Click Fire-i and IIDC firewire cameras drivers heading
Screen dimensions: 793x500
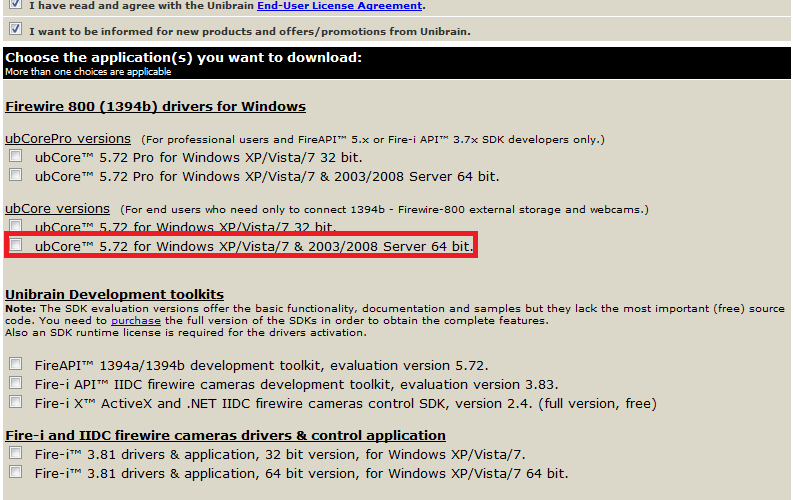tap(225, 435)
